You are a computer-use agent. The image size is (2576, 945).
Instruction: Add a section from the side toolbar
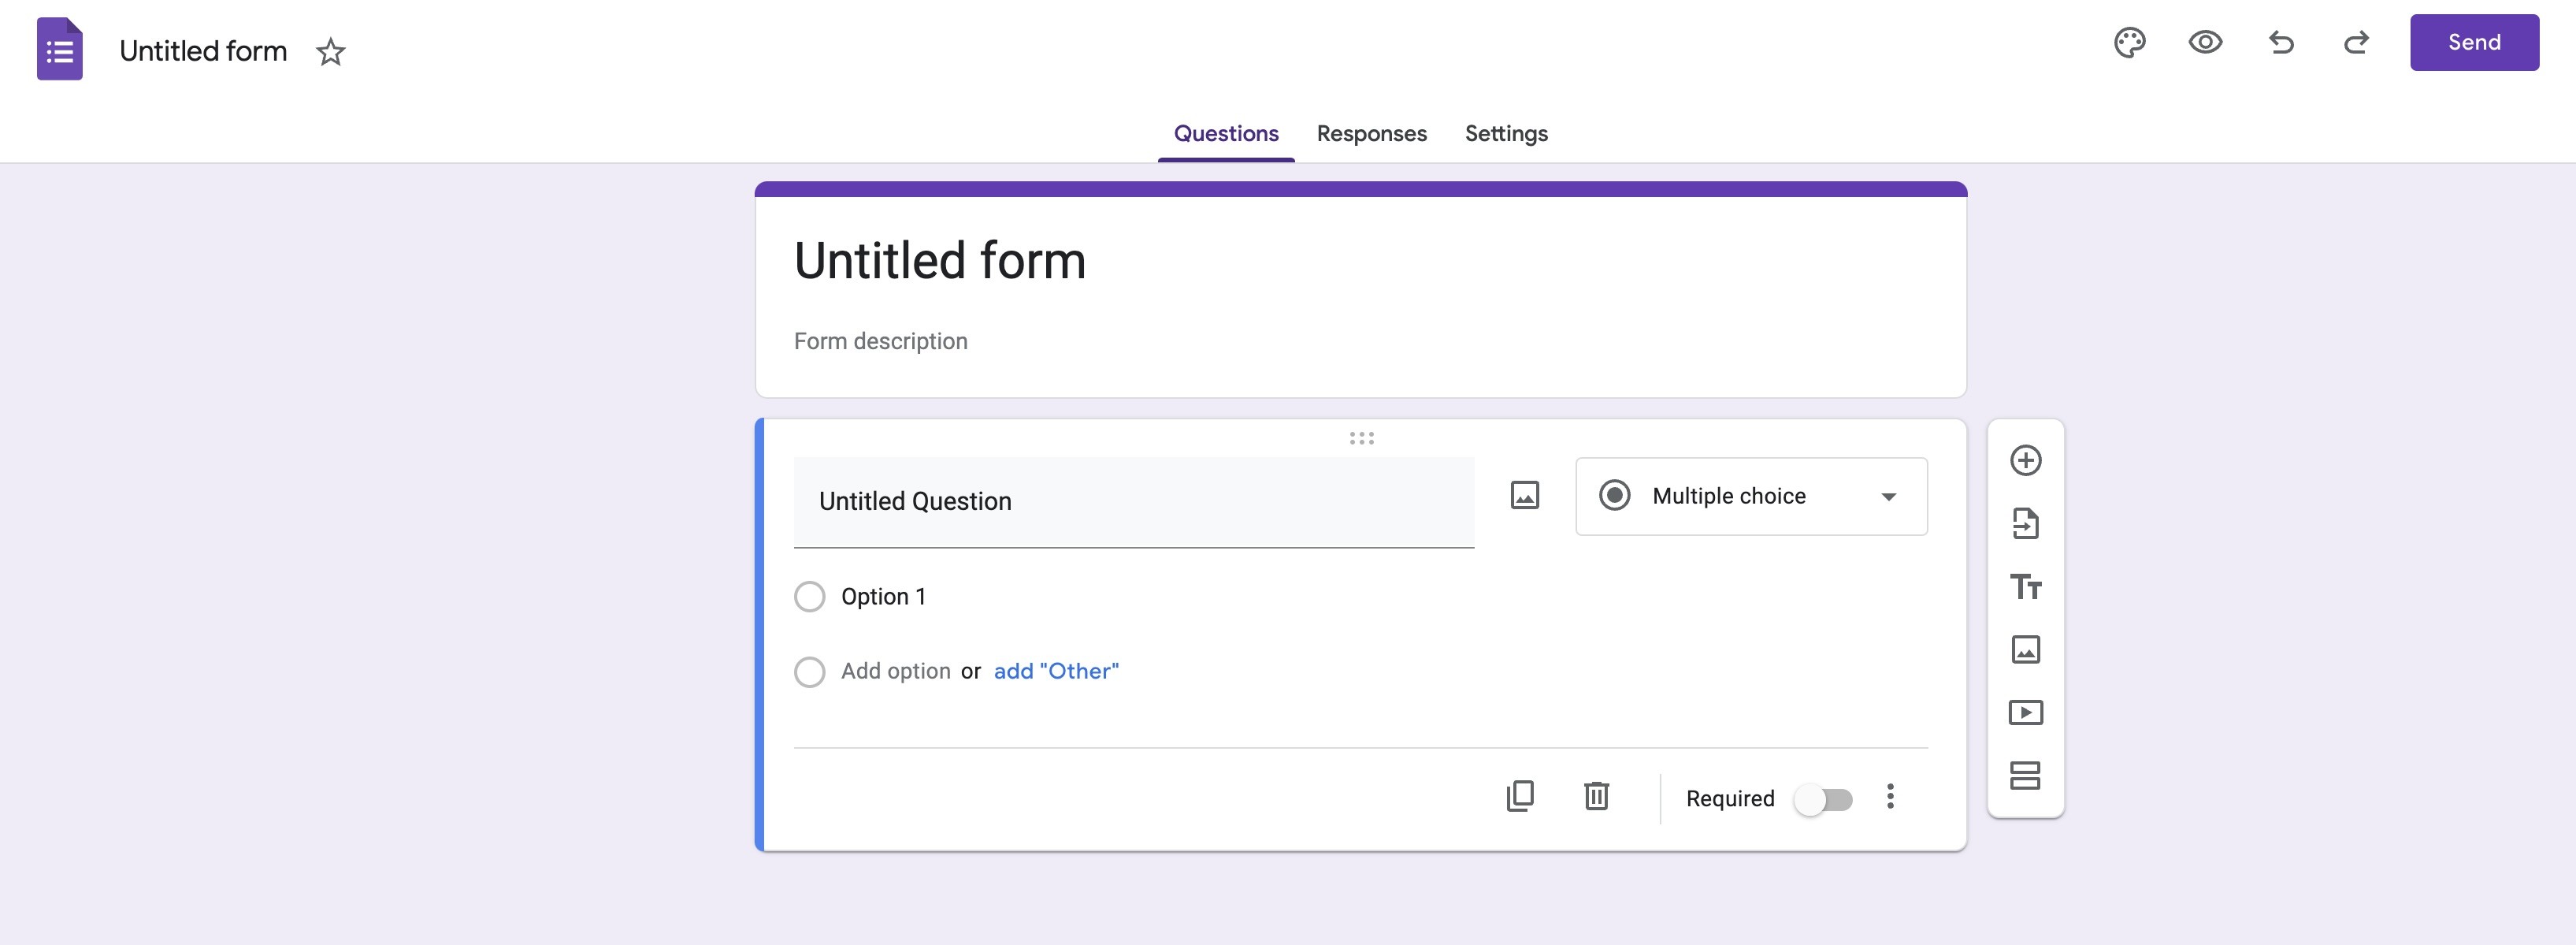pyautogui.click(x=2025, y=775)
